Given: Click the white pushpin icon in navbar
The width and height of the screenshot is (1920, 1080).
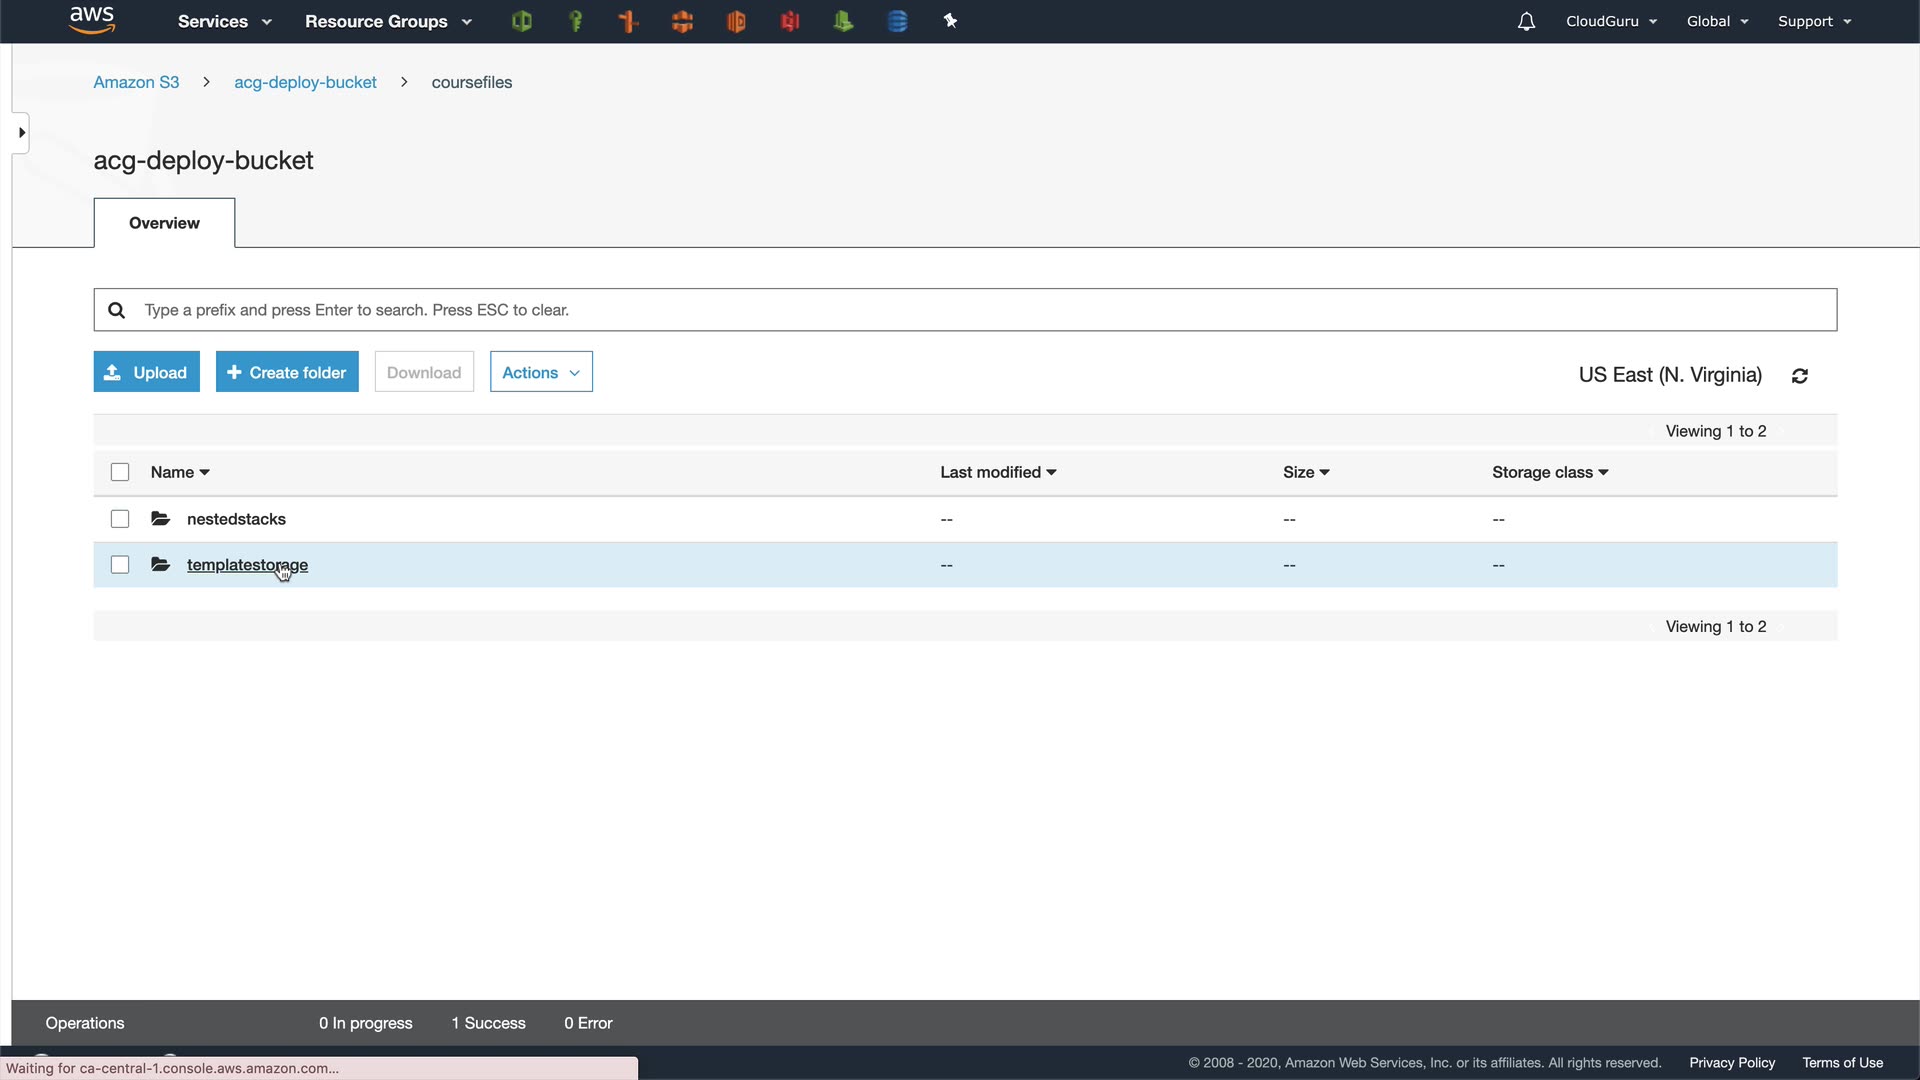Looking at the screenshot, I should (x=950, y=21).
